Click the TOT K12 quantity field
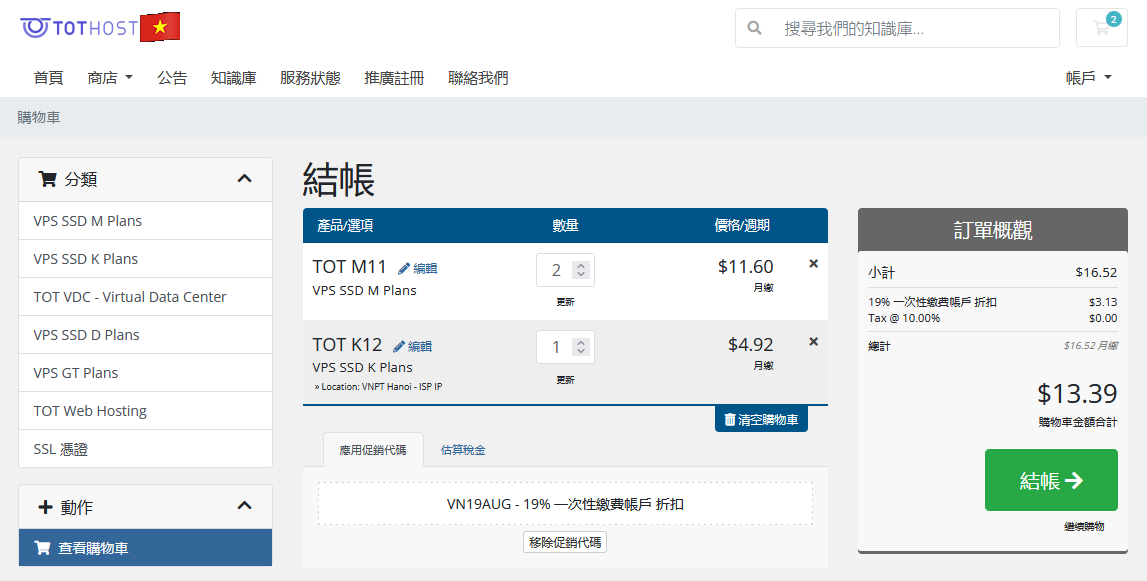The height and width of the screenshot is (581, 1147). [565, 347]
